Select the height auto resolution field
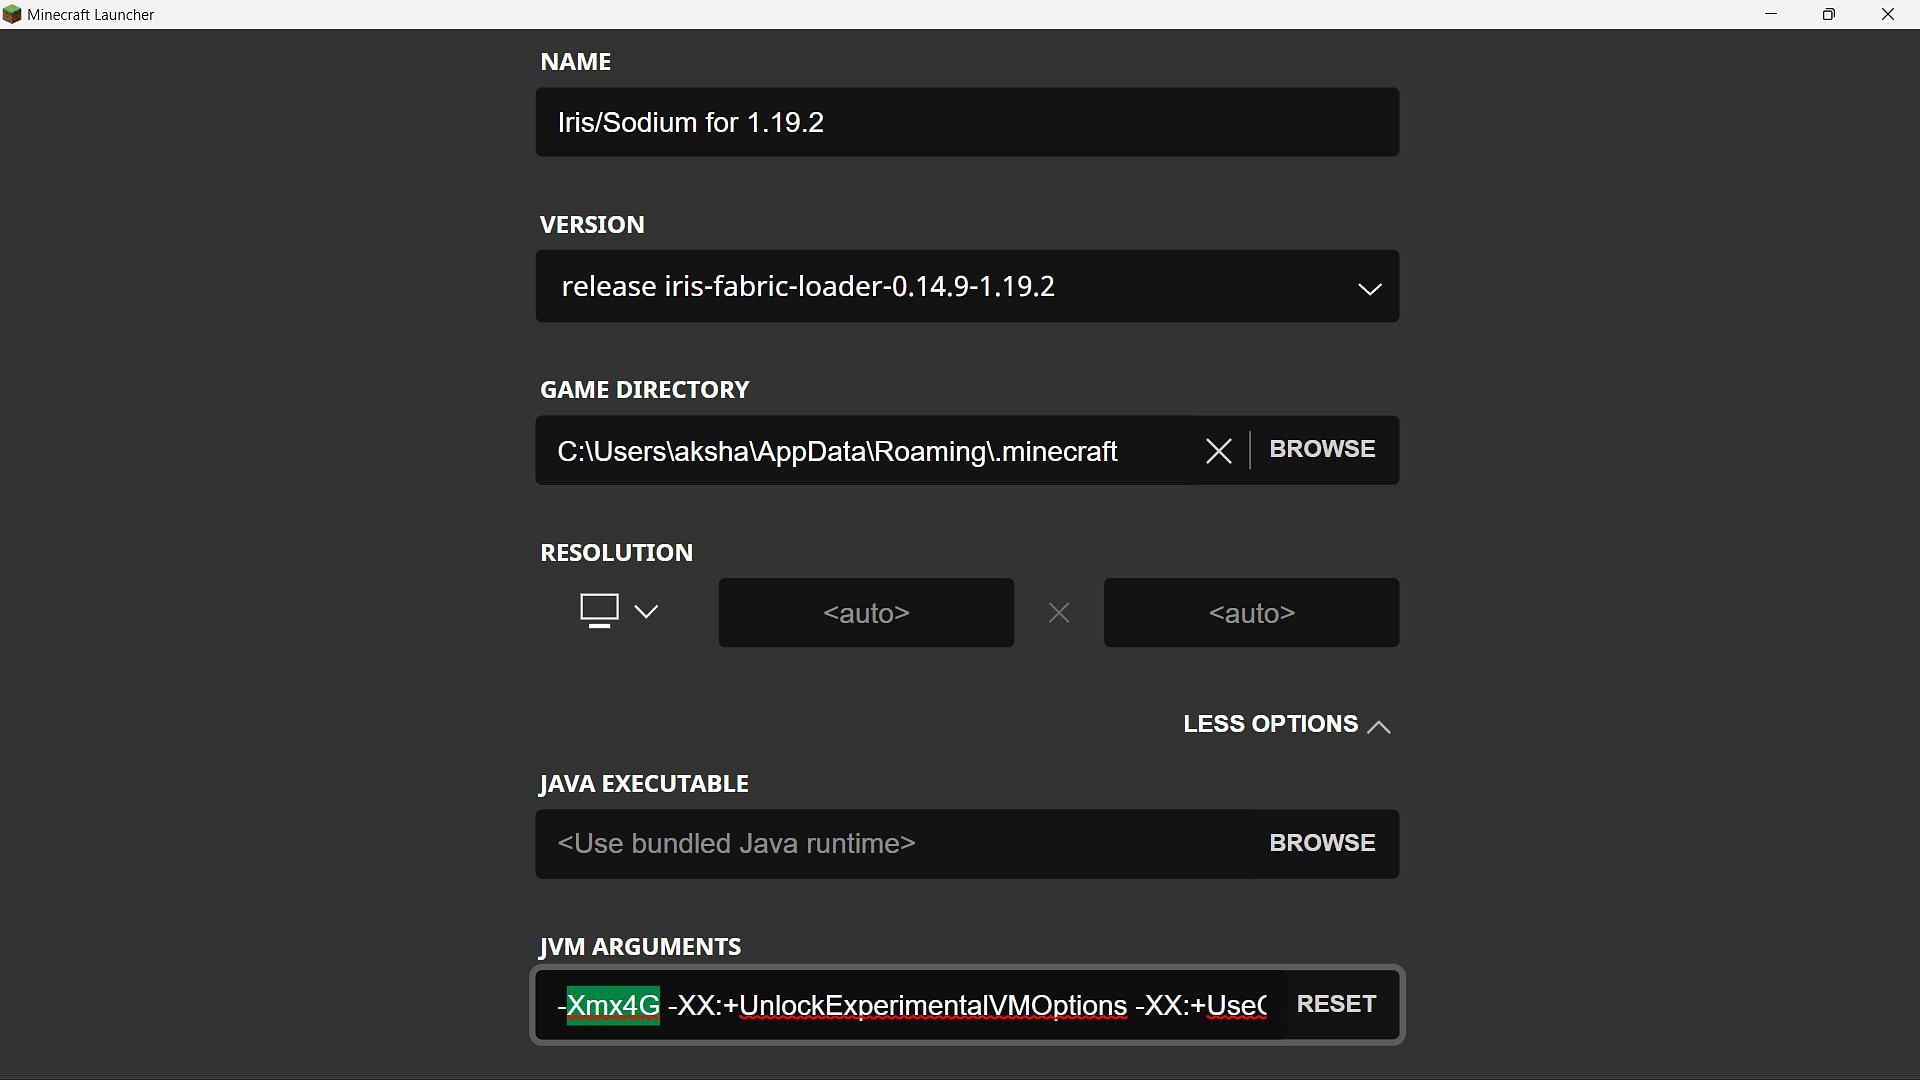Image resolution: width=1920 pixels, height=1080 pixels. [x=1251, y=612]
